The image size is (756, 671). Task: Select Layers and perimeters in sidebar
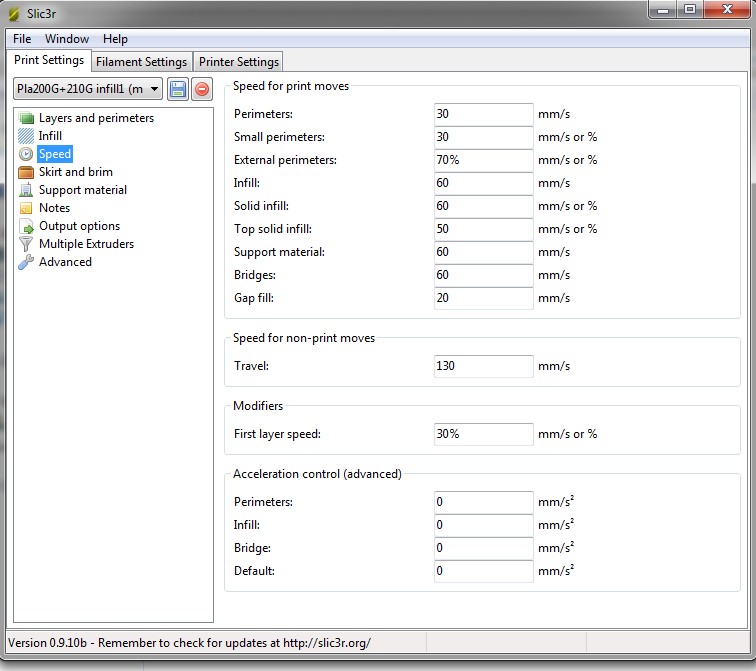96,118
